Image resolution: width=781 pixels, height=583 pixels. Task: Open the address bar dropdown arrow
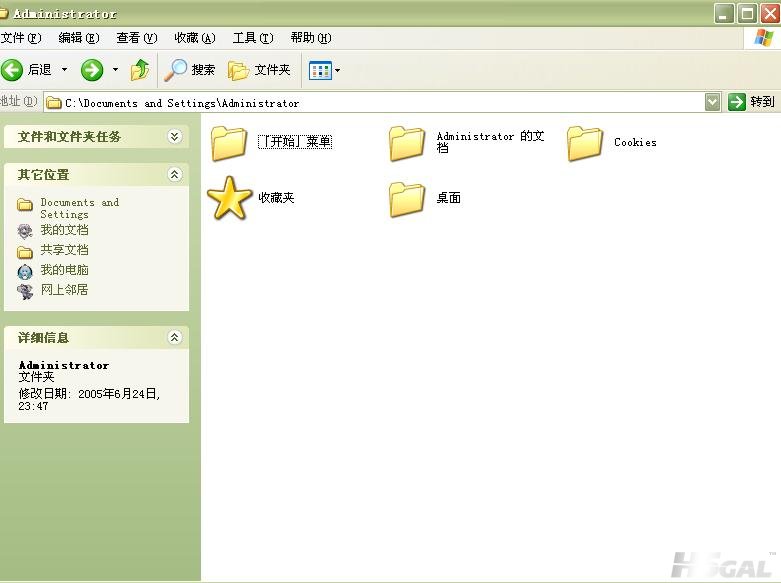click(712, 102)
